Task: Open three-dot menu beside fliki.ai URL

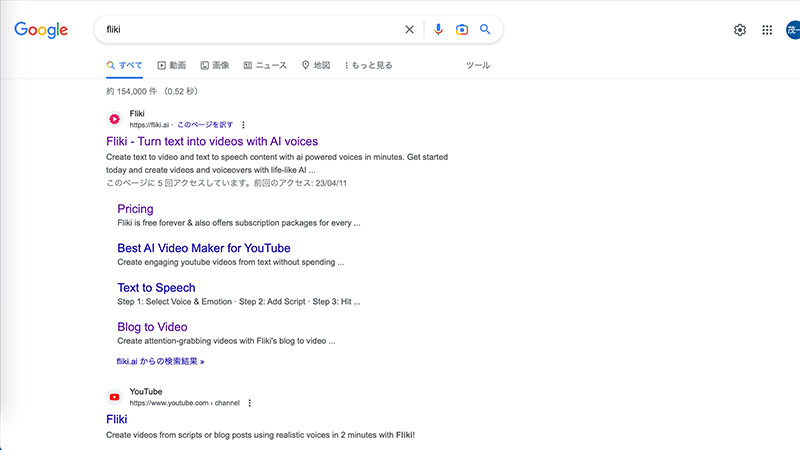Action: point(243,125)
